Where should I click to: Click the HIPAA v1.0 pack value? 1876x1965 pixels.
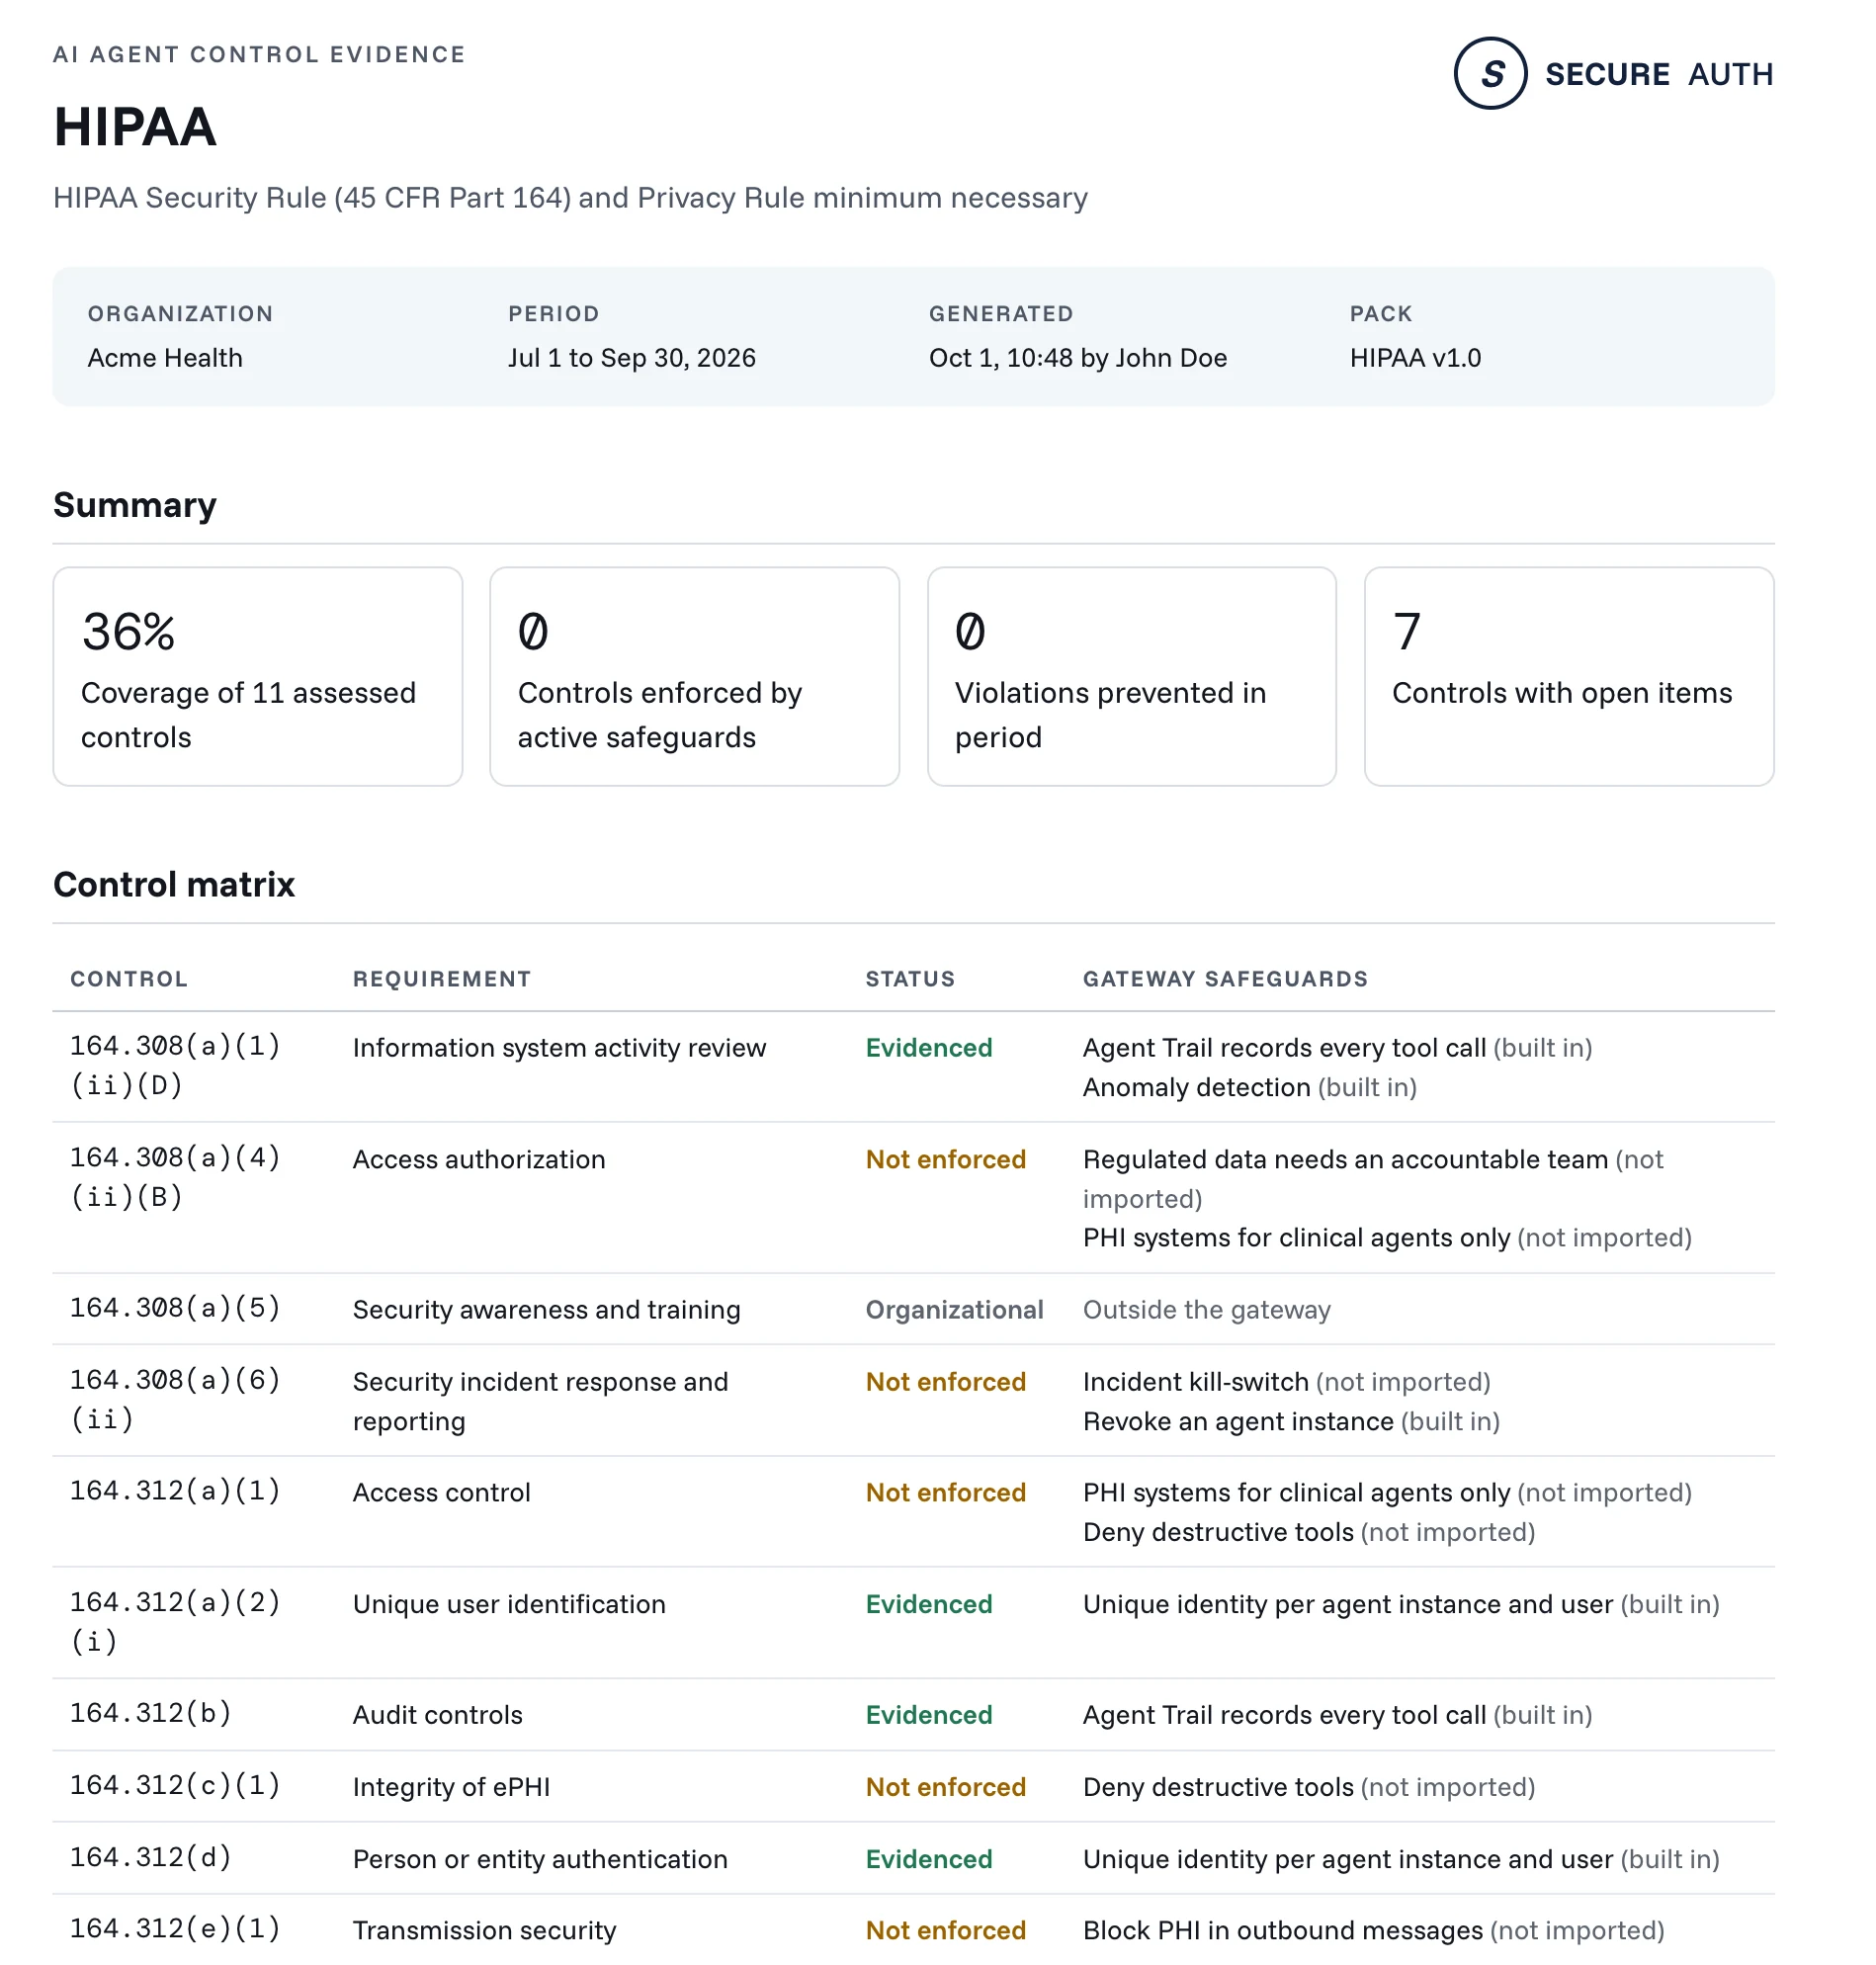[x=1415, y=358]
